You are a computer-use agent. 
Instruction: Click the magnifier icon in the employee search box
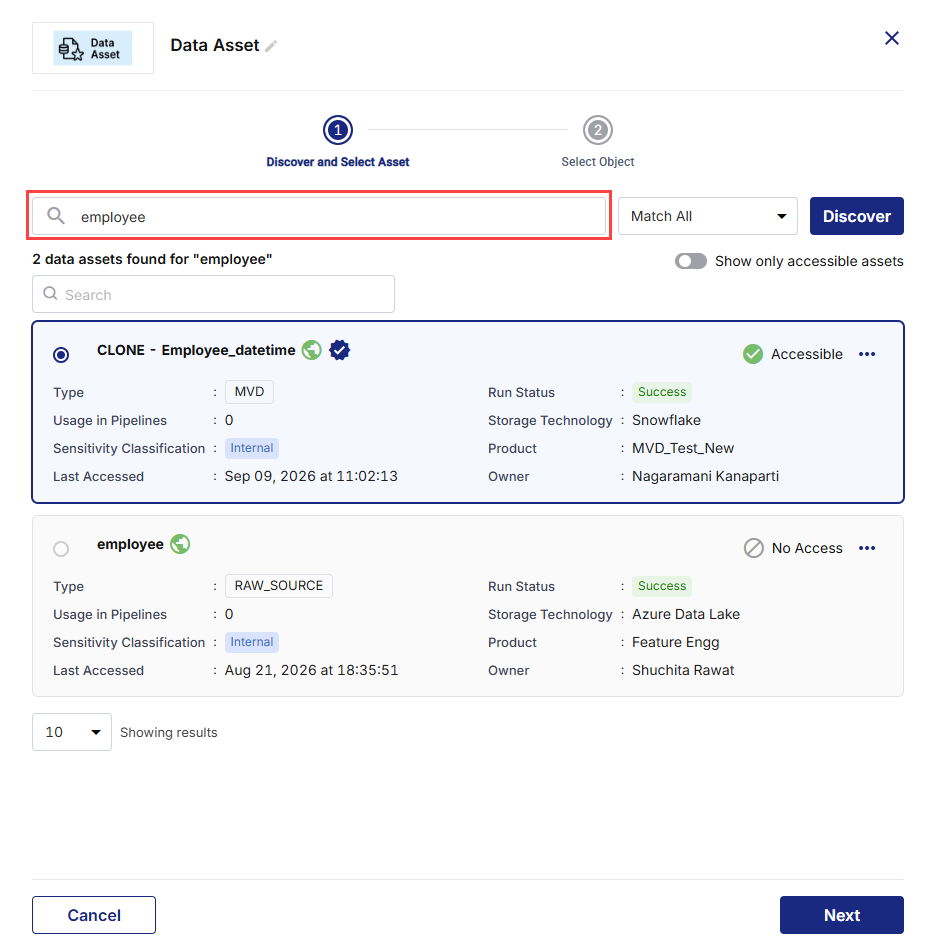pyautogui.click(x=56, y=215)
